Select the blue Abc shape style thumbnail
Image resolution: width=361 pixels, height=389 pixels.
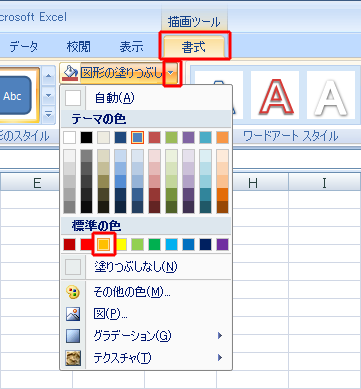point(15,96)
